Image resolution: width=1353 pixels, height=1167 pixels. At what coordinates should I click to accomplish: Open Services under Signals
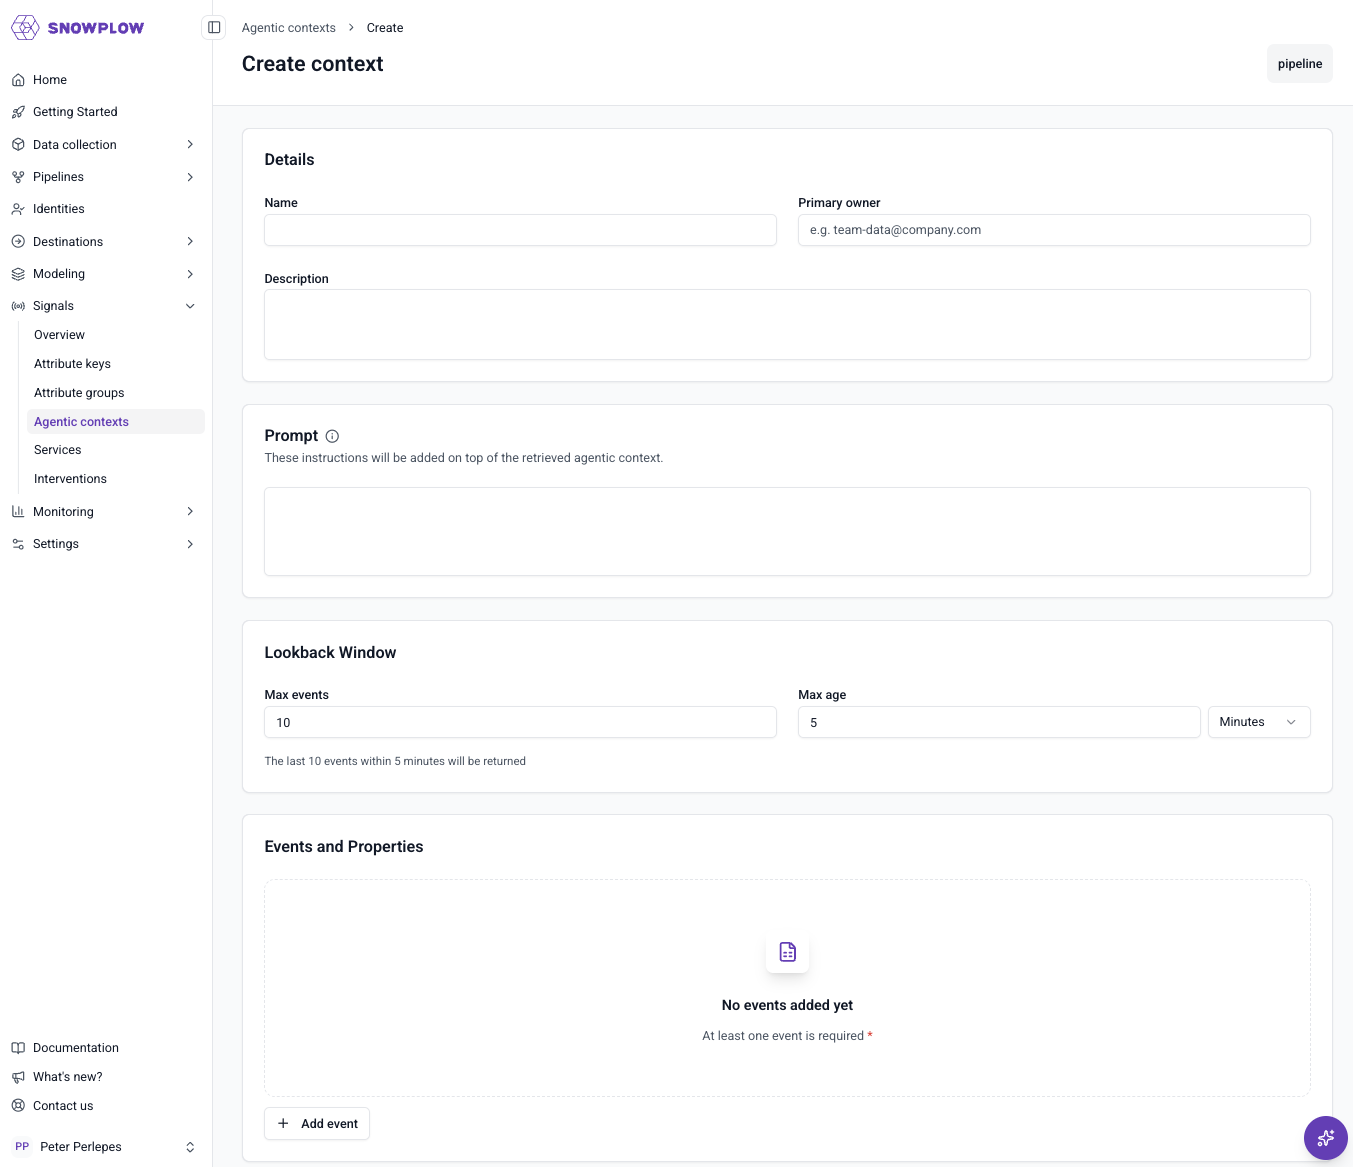click(x=58, y=450)
